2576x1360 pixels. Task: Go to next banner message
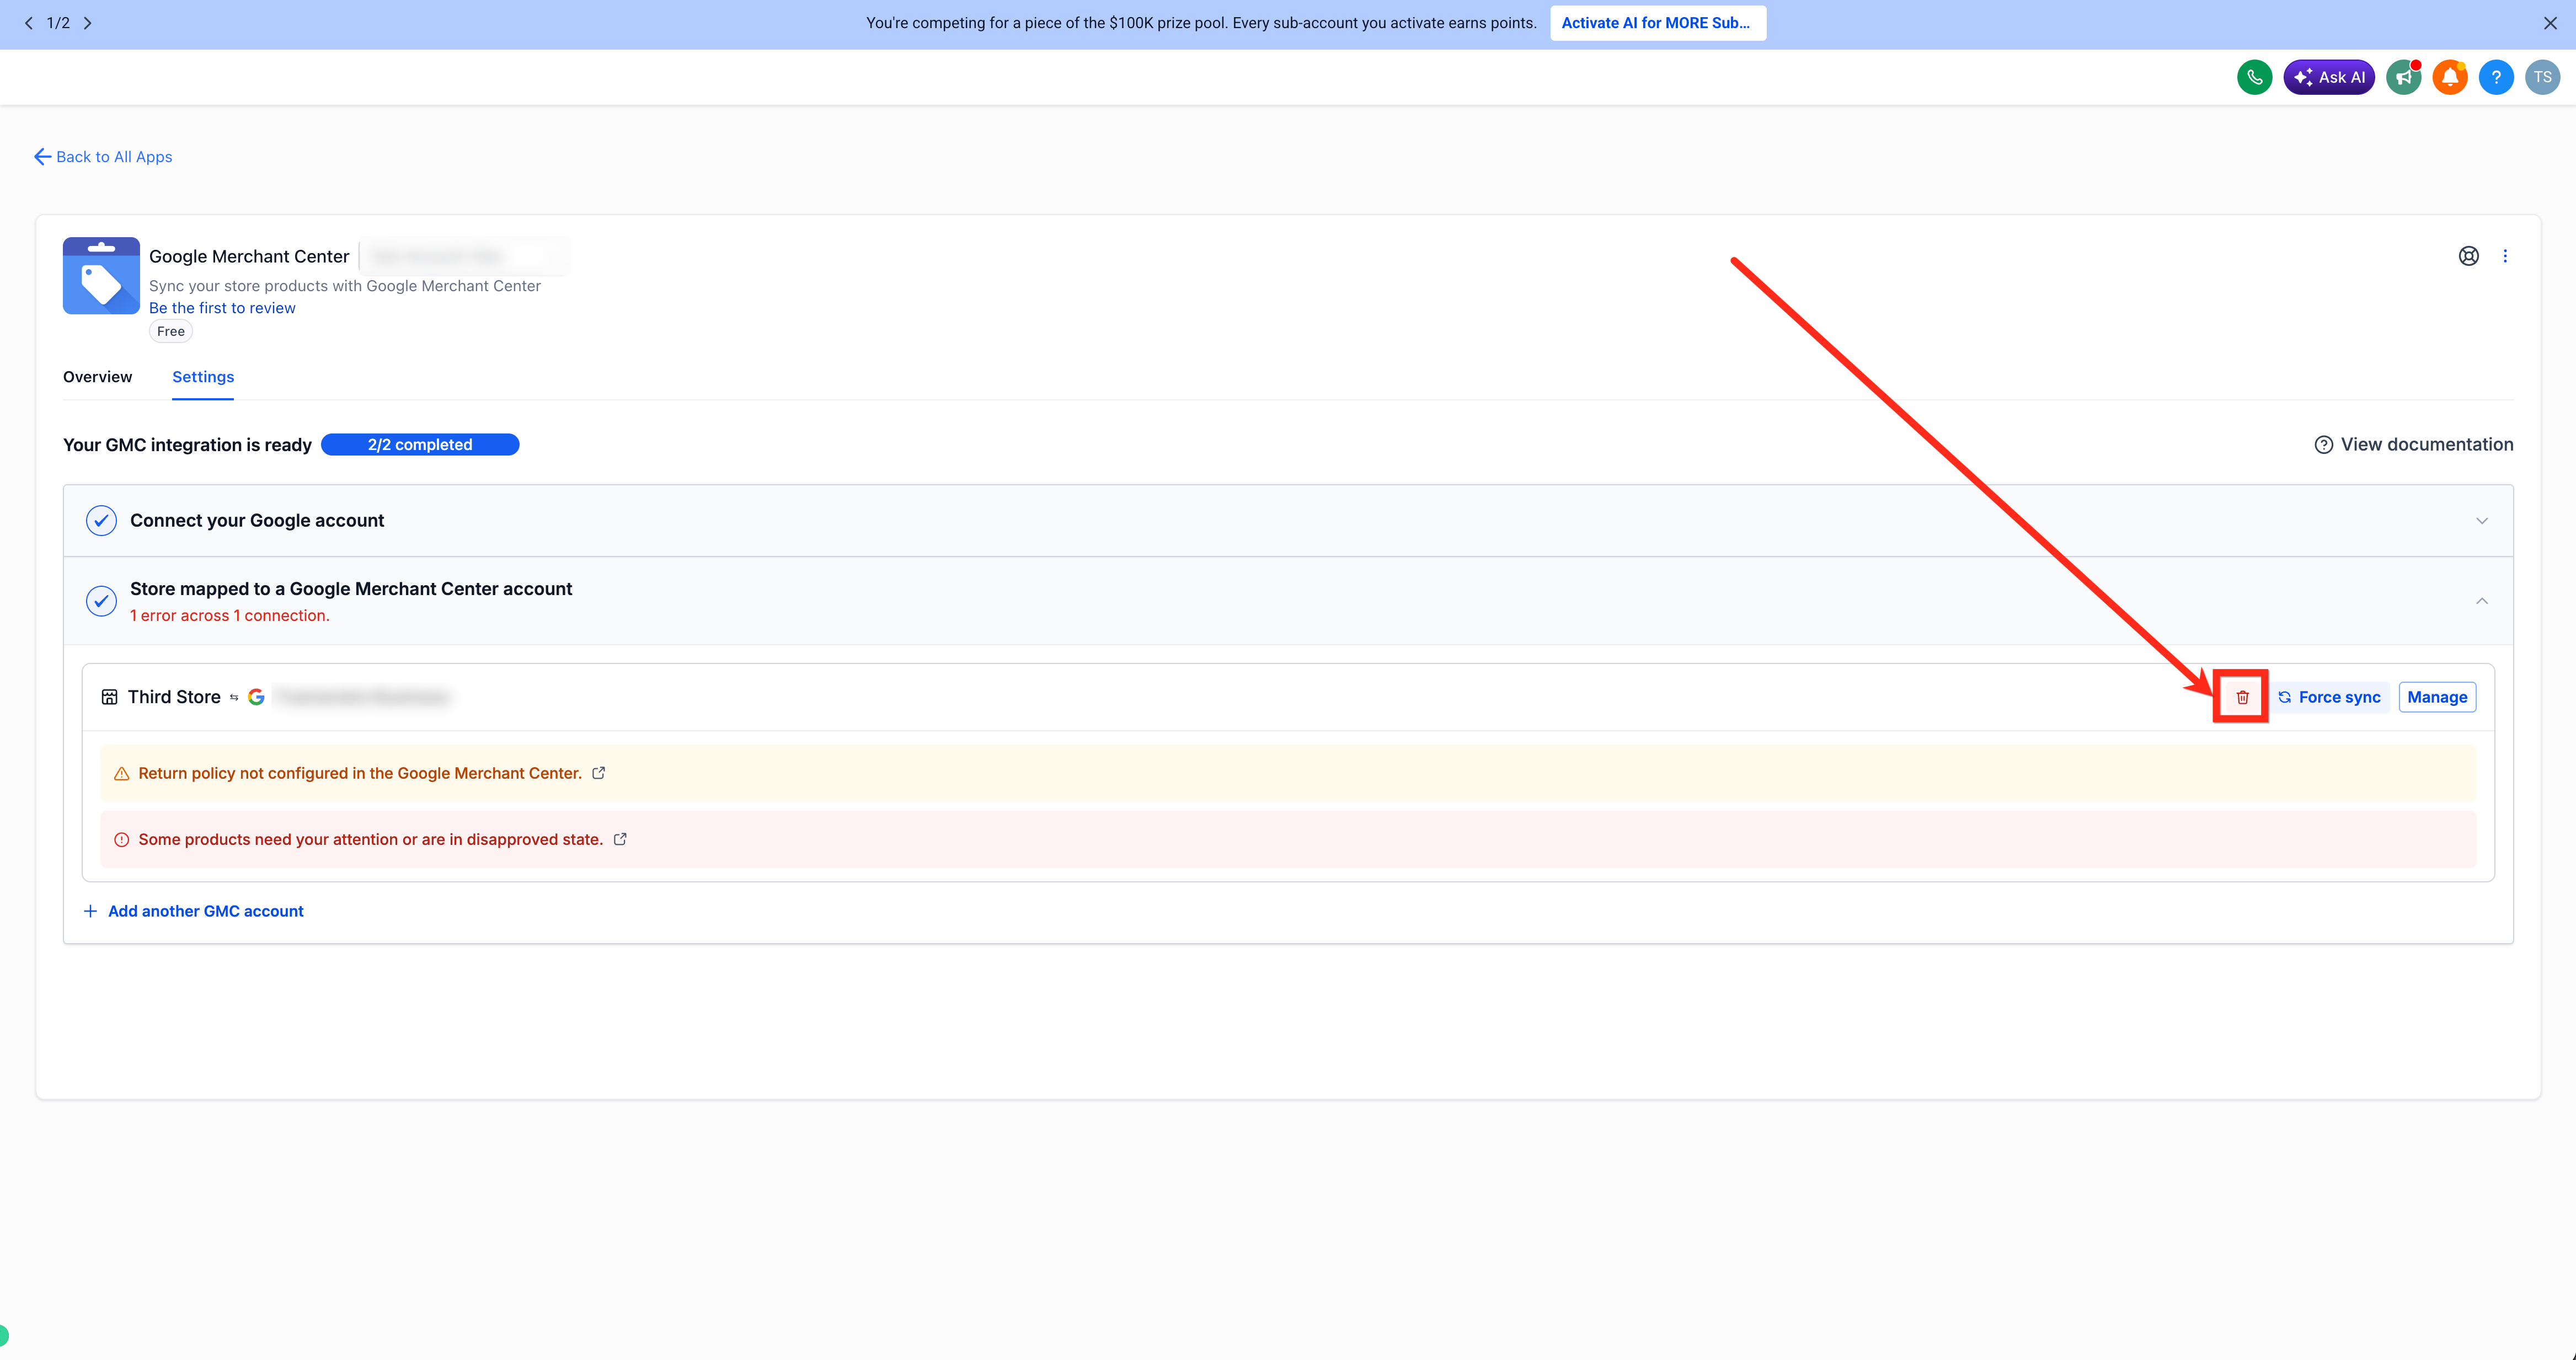(88, 23)
